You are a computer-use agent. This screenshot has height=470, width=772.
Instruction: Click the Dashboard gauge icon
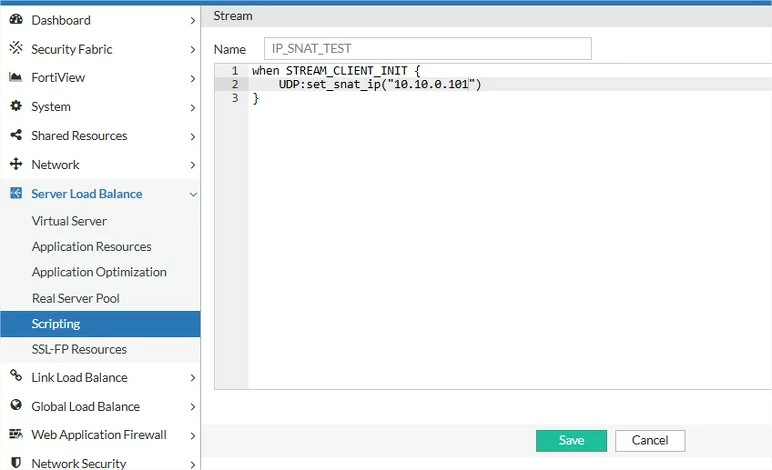[16, 19]
